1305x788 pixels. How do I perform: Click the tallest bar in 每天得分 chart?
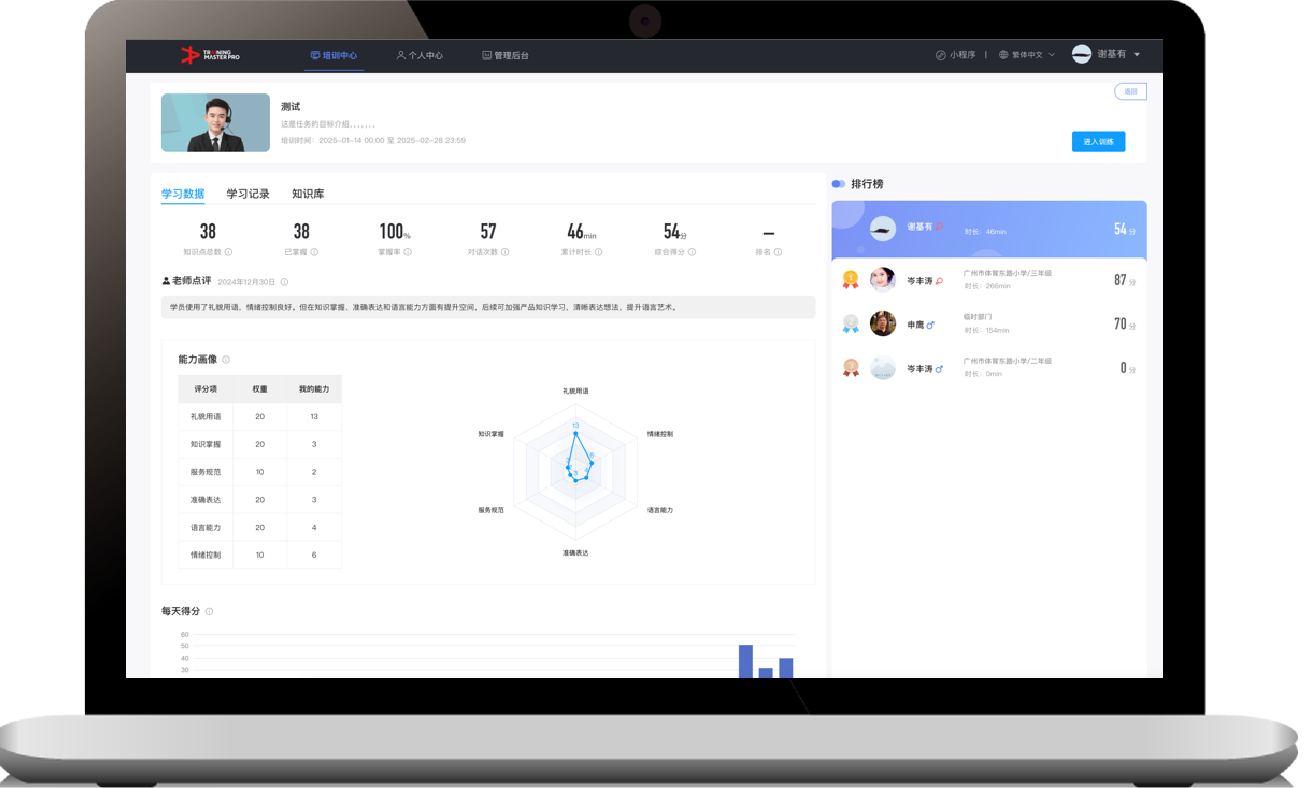pos(745,661)
